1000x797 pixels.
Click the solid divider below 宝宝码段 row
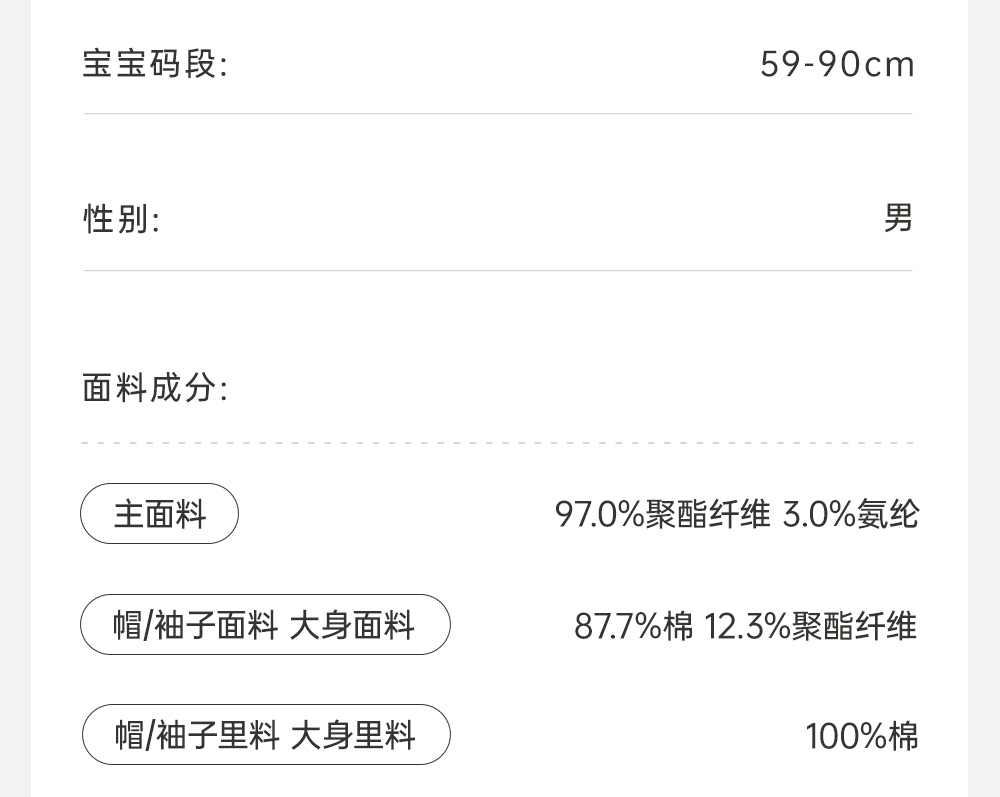click(498, 114)
